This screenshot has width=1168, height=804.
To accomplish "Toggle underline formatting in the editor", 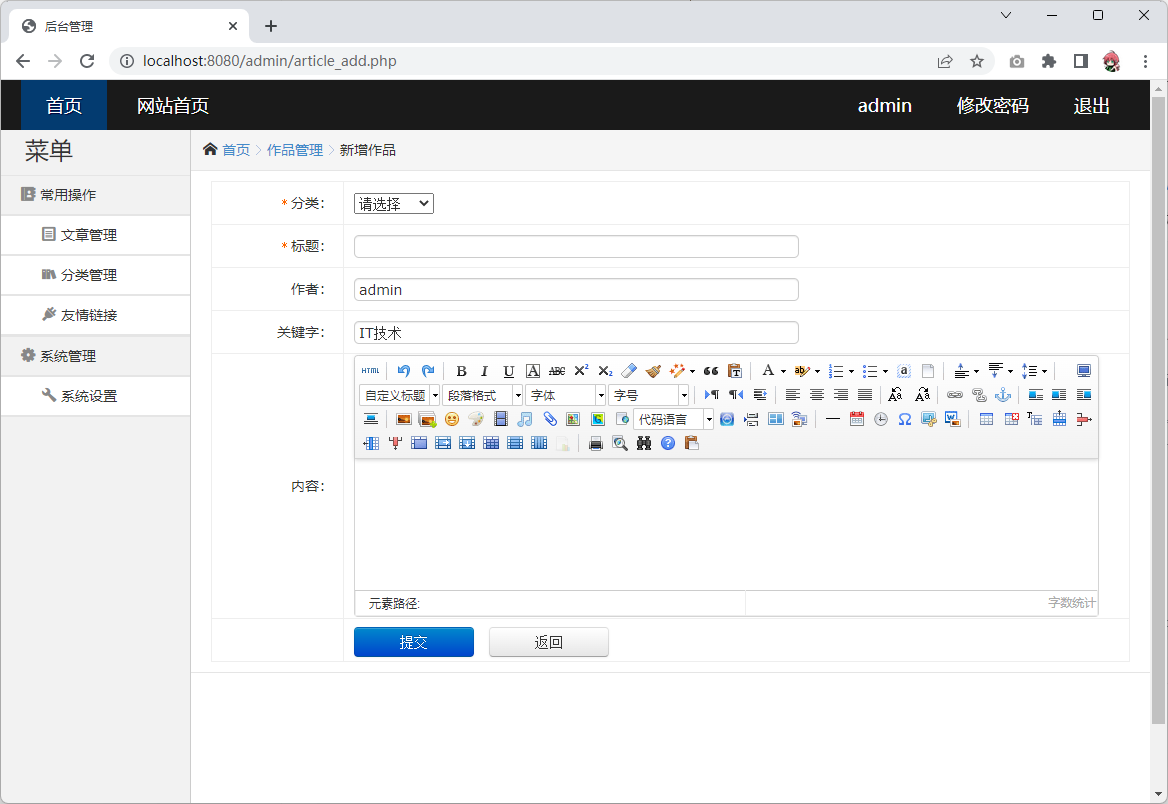I will point(509,371).
